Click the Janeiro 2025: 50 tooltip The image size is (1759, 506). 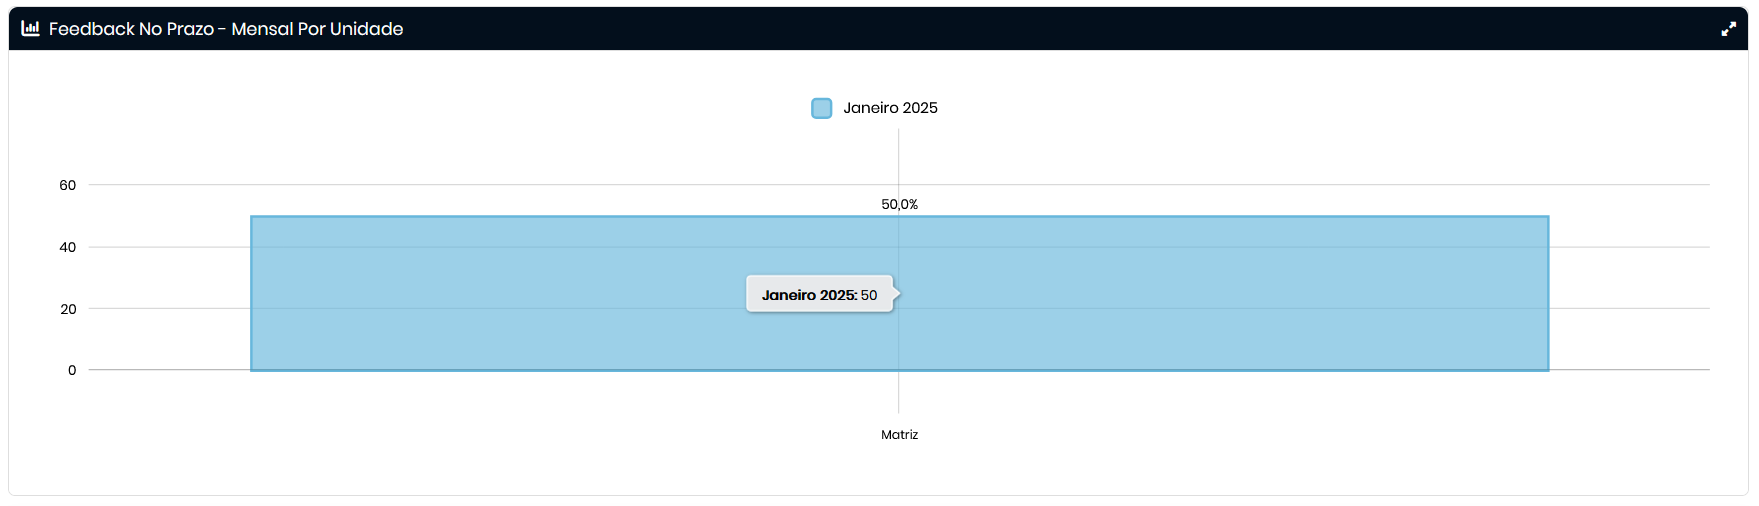[x=819, y=294]
